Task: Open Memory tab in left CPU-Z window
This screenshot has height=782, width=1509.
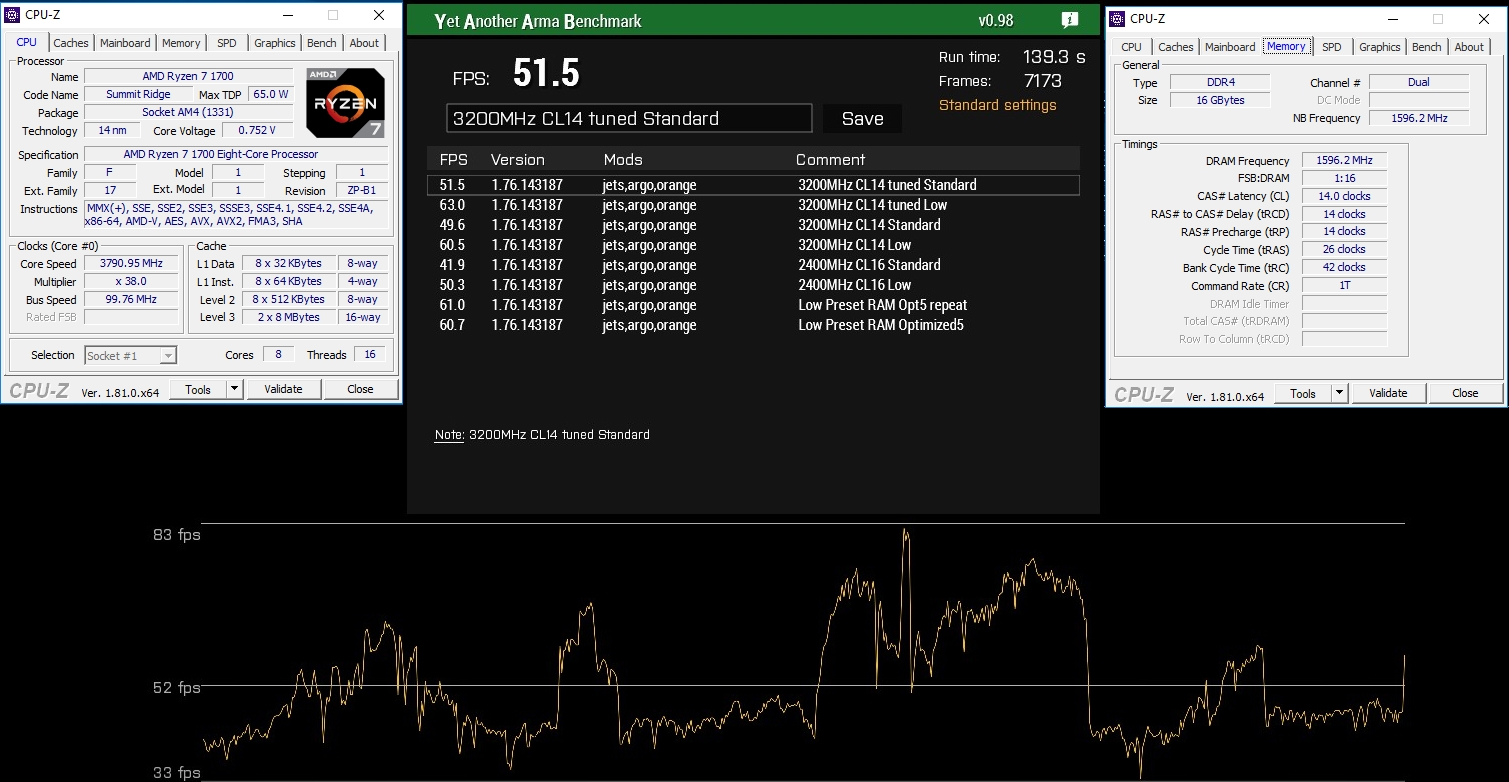Action: click(x=181, y=43)
